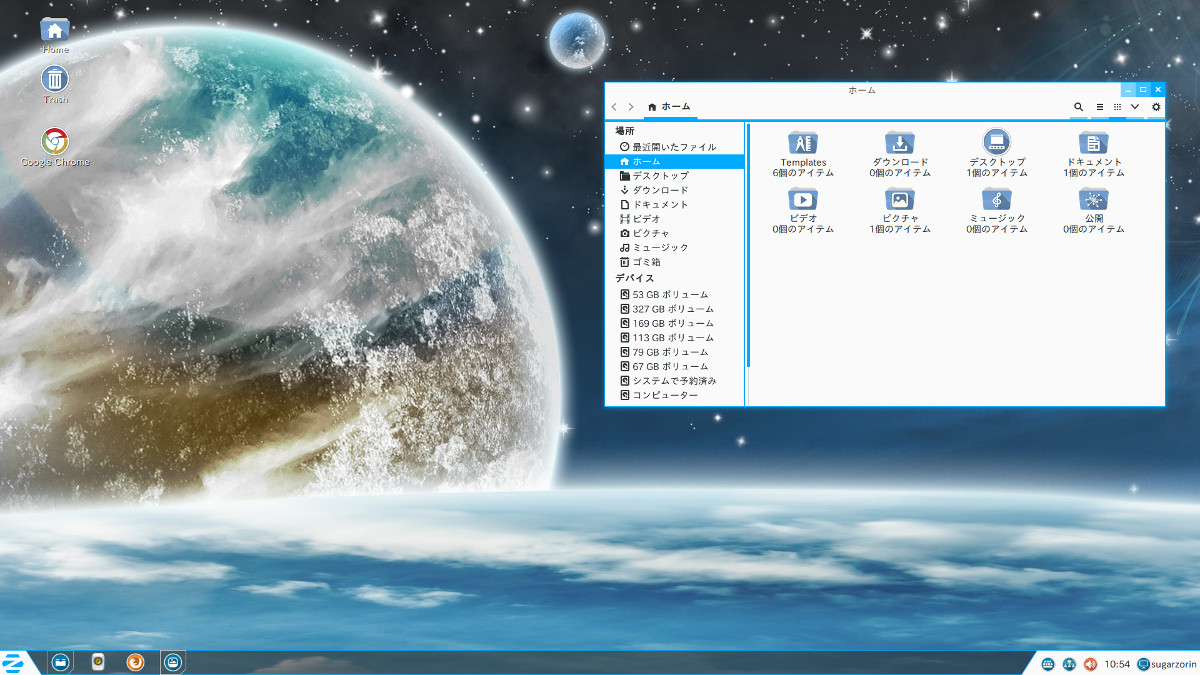Mount the 79 GB ボリューム

click(x=675, y=352)
